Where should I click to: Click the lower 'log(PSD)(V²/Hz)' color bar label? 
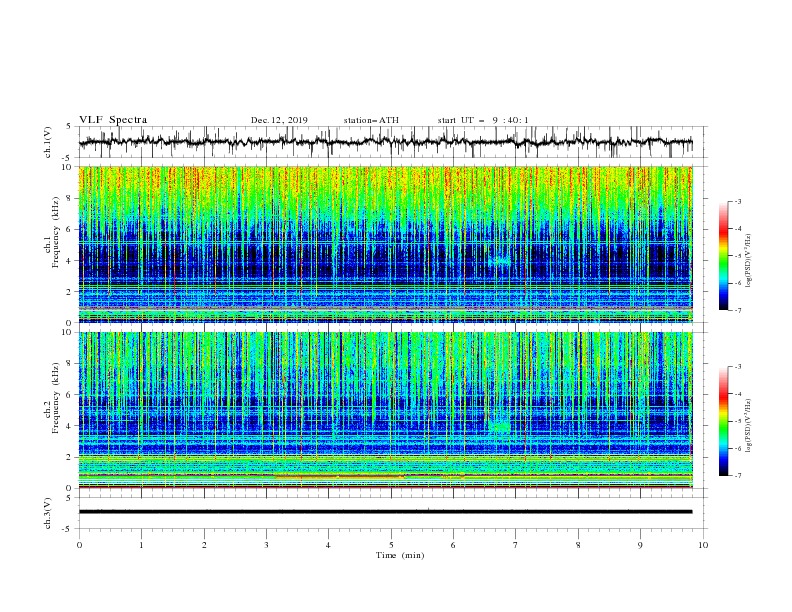tap(748, 426)
